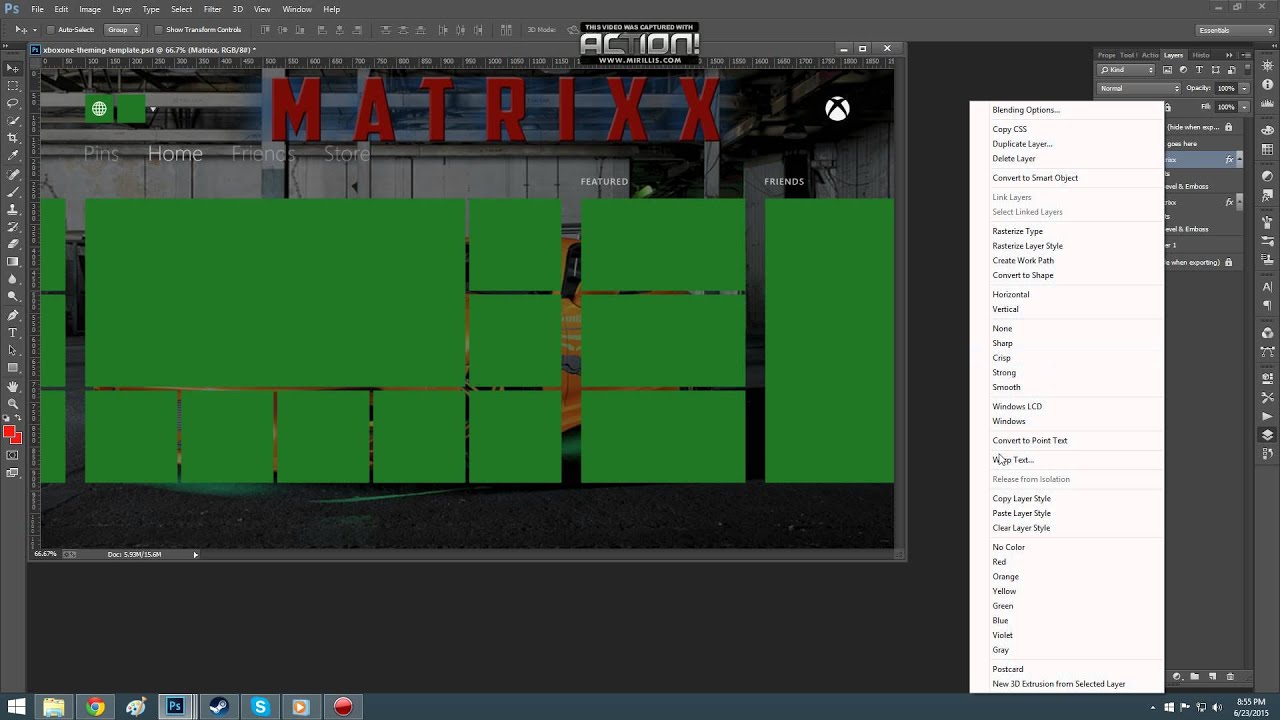
Task: Filter layers for pixel layers icon
Action: tap(1169, 70)
